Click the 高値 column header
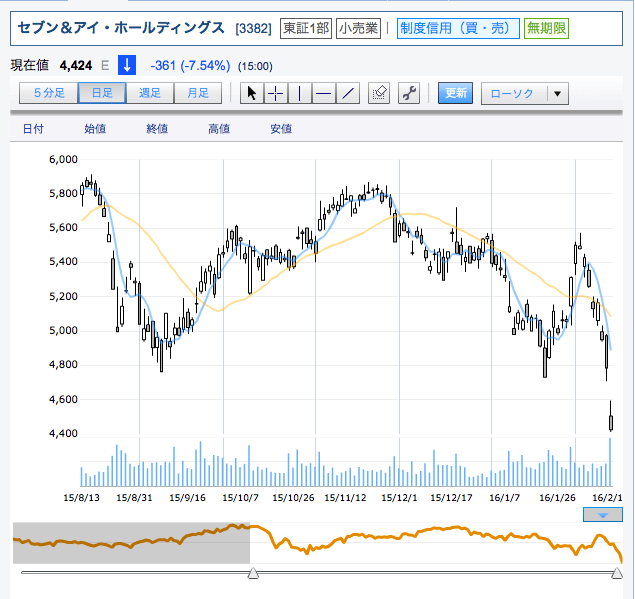Viewport: 635px width, 599px height. click(x=219, y=129)
